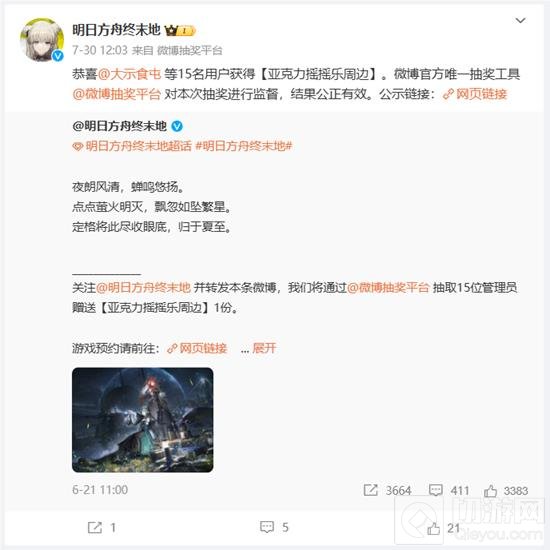Image resolution: width=550 pixels, height=550 pixels.
Task: Open the #明日方舟终末地# hashtag
Action: click(x=244, y=146)
